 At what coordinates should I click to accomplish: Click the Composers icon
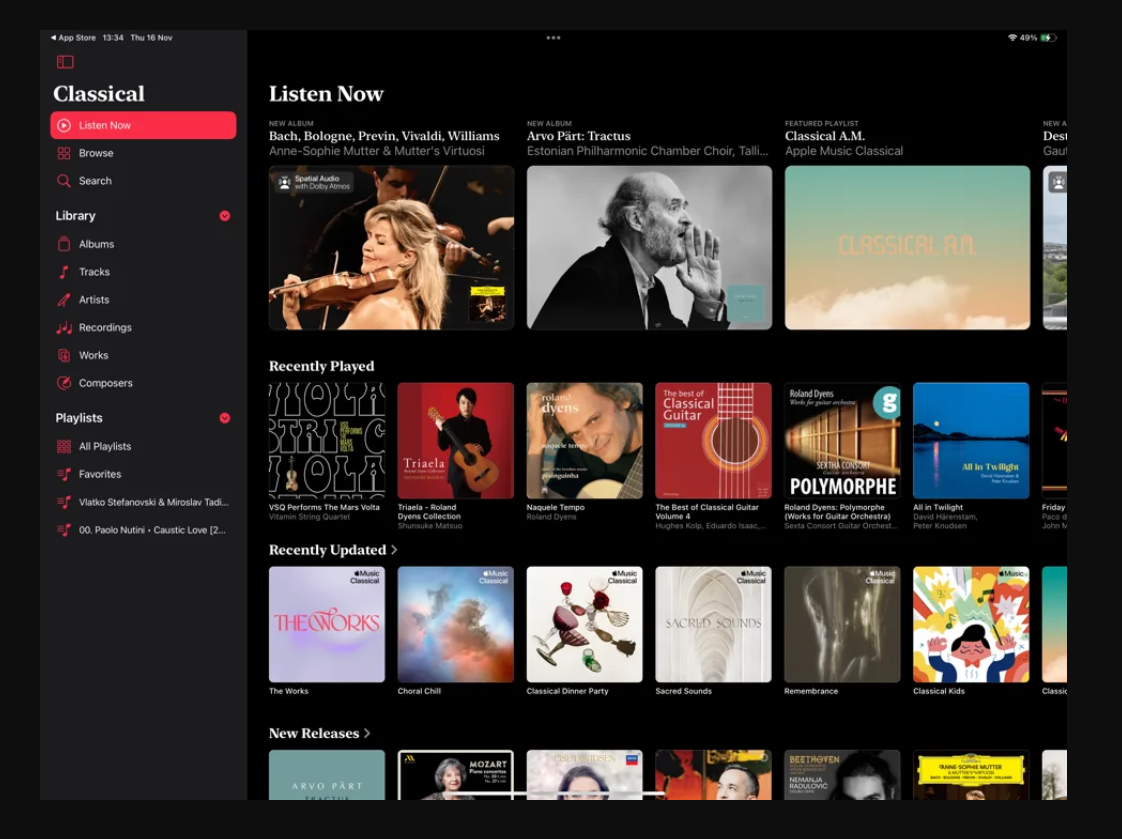64,383
